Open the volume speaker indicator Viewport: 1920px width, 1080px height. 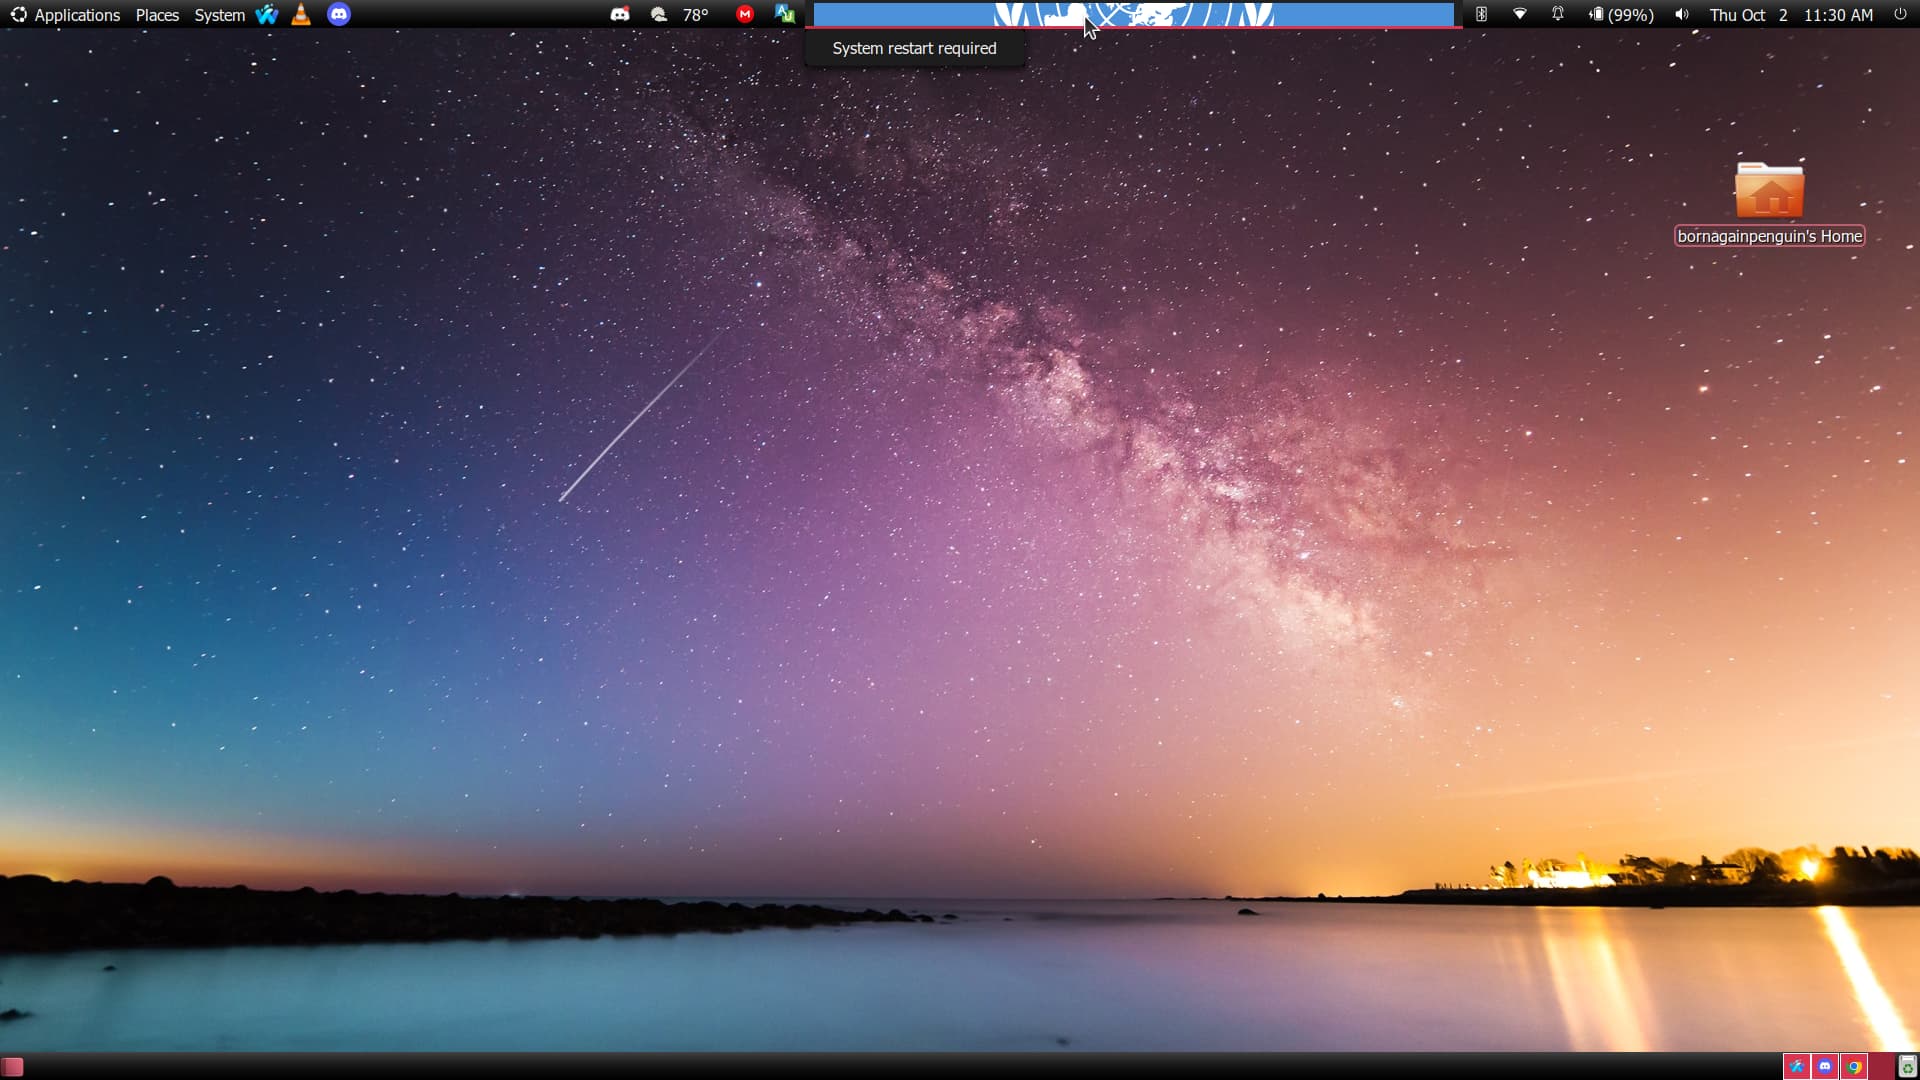click(1682, 14)
